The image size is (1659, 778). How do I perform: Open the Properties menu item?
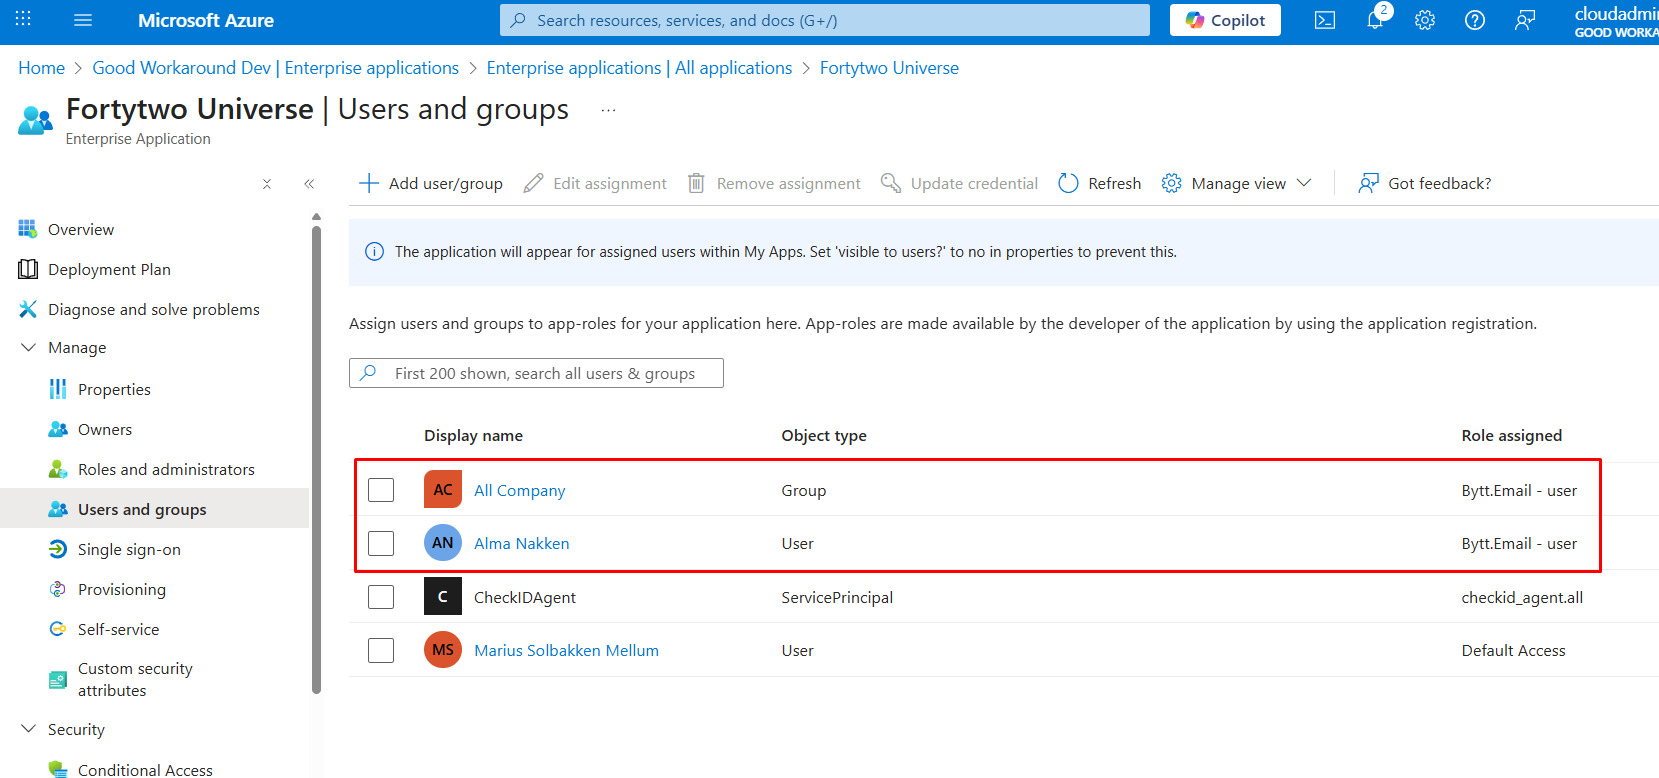click(114, 389)
